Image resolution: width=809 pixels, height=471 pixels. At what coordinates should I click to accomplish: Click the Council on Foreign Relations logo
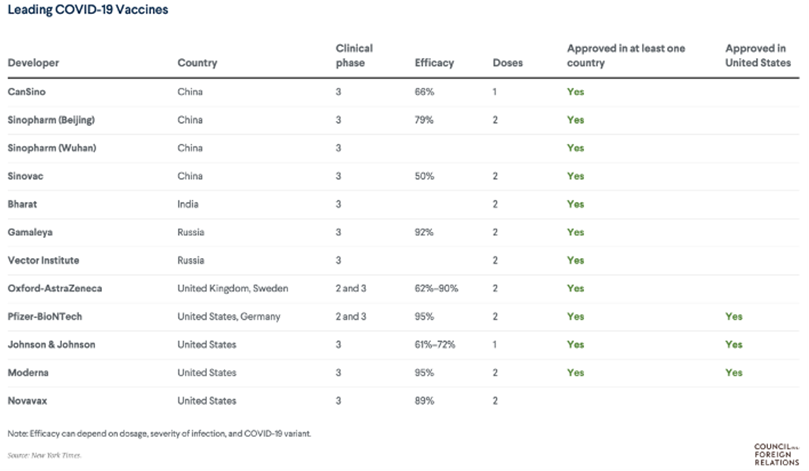coord(776,454)
